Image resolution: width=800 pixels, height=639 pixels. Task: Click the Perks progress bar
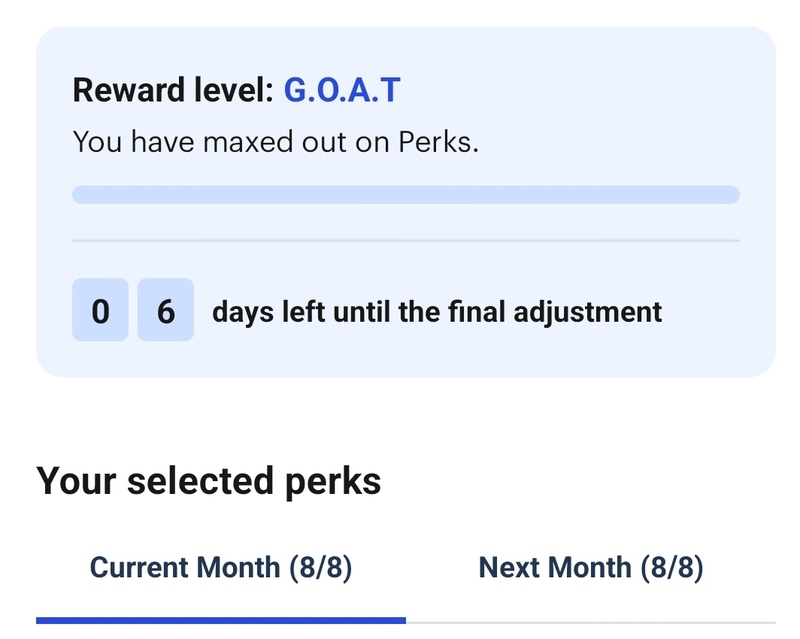(x=405, y=194)
